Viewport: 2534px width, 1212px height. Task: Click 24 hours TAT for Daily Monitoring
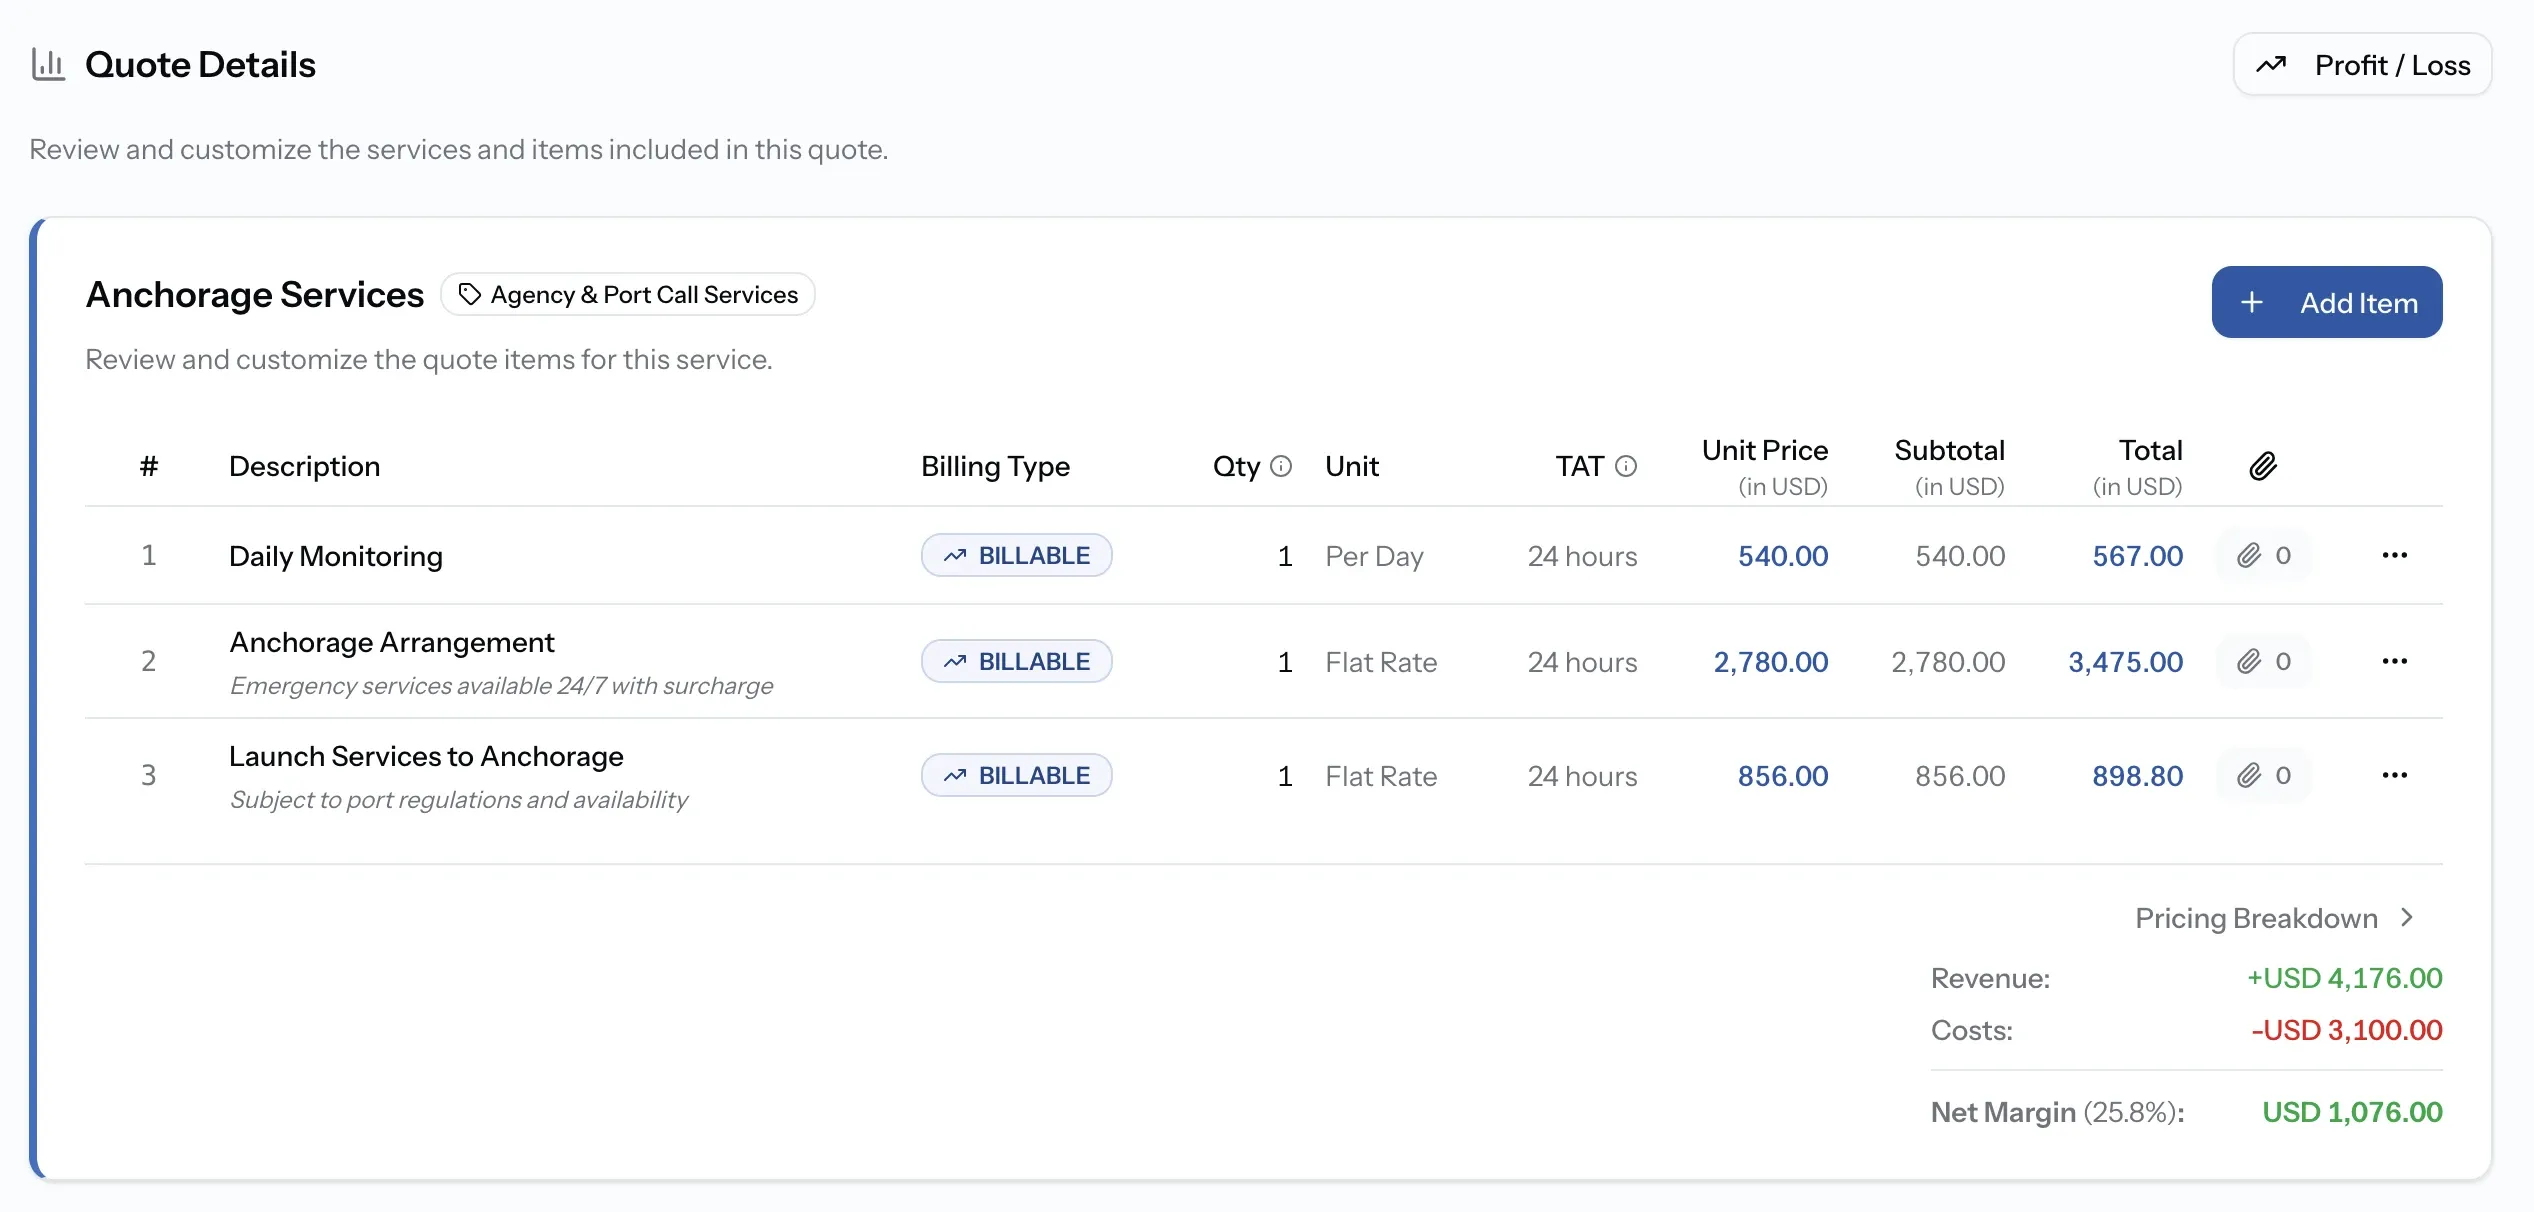[x=1582, y=556]
